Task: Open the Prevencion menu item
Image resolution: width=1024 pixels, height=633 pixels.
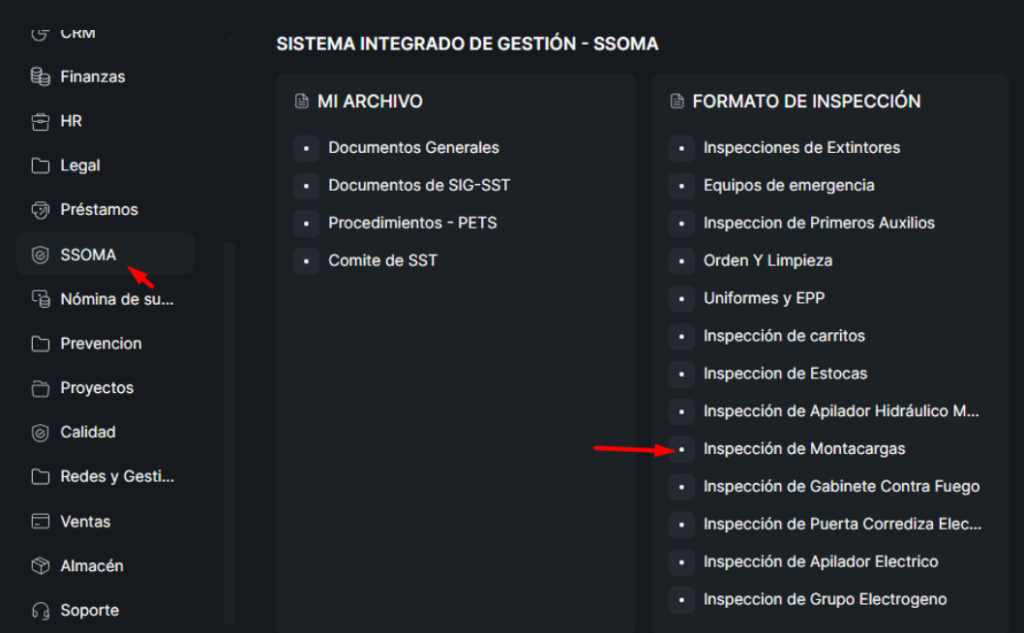Action: point(100,344)
